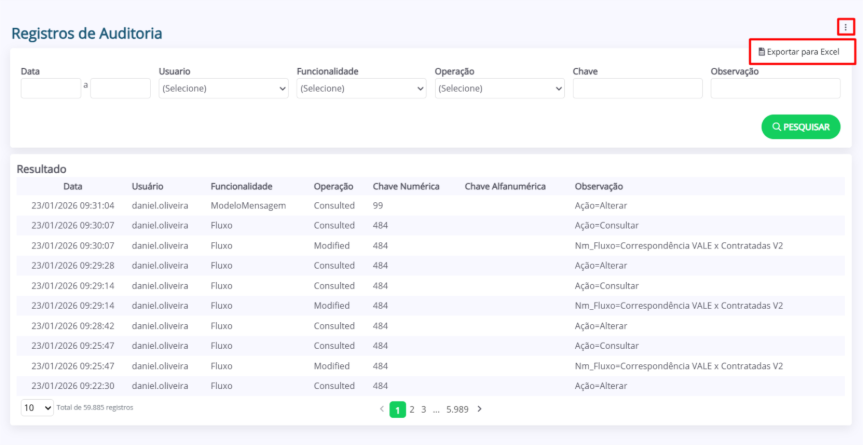Select the cell 23/01/2026 09:22:30

73,386
